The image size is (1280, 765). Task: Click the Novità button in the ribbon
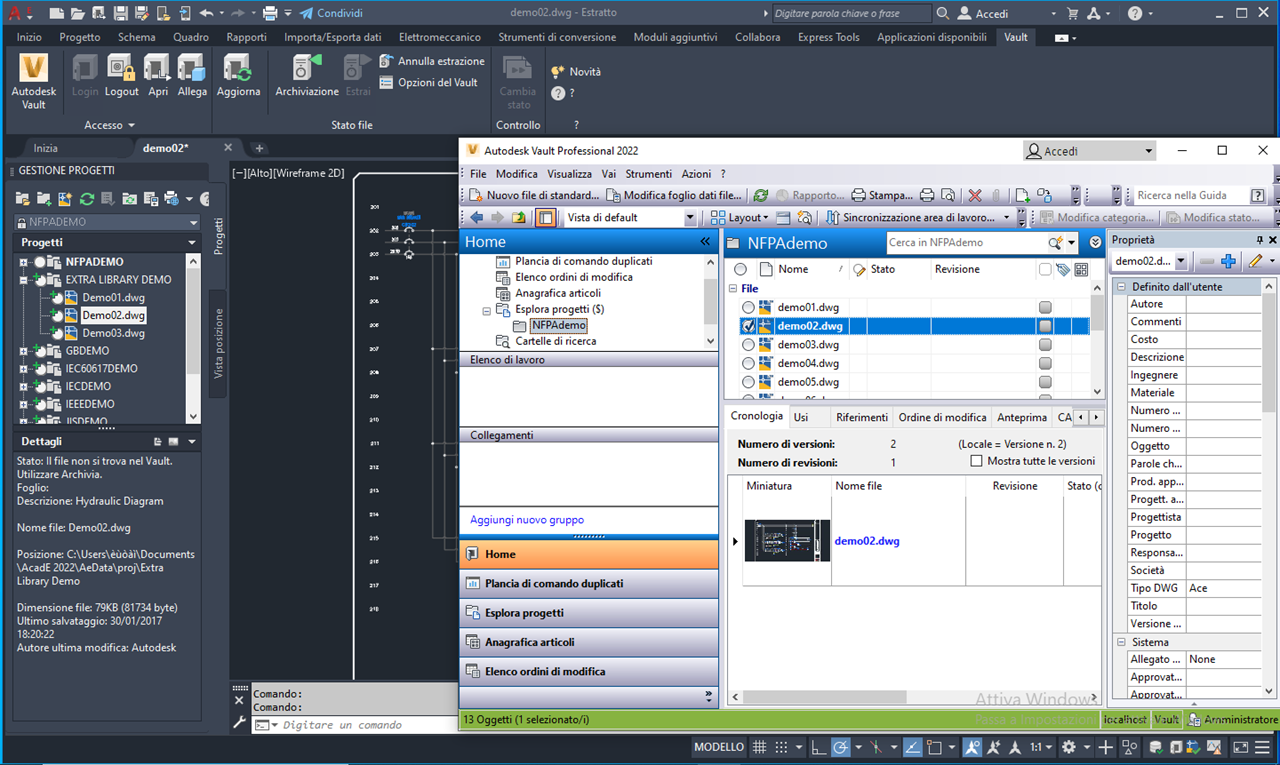tap(577, 72)
